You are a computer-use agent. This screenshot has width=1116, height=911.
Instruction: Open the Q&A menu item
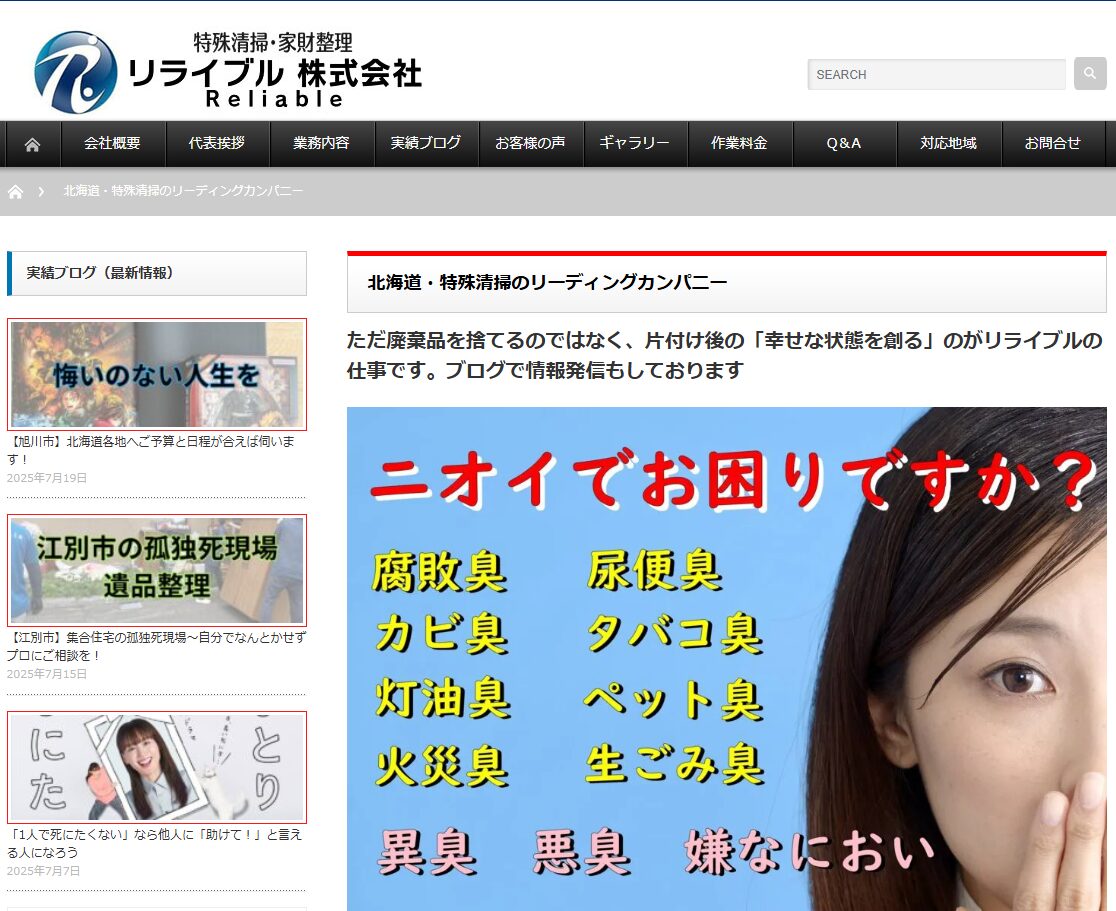tap(843, 144)
